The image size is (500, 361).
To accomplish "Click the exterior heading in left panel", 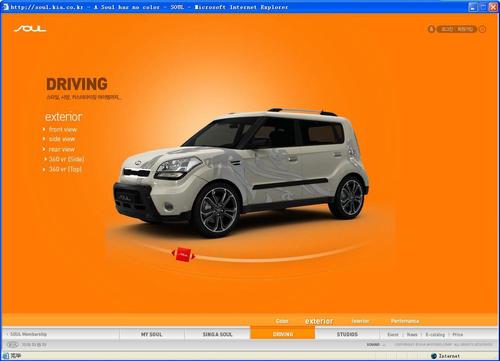I will pyautogui.click(x=63, y=117).
